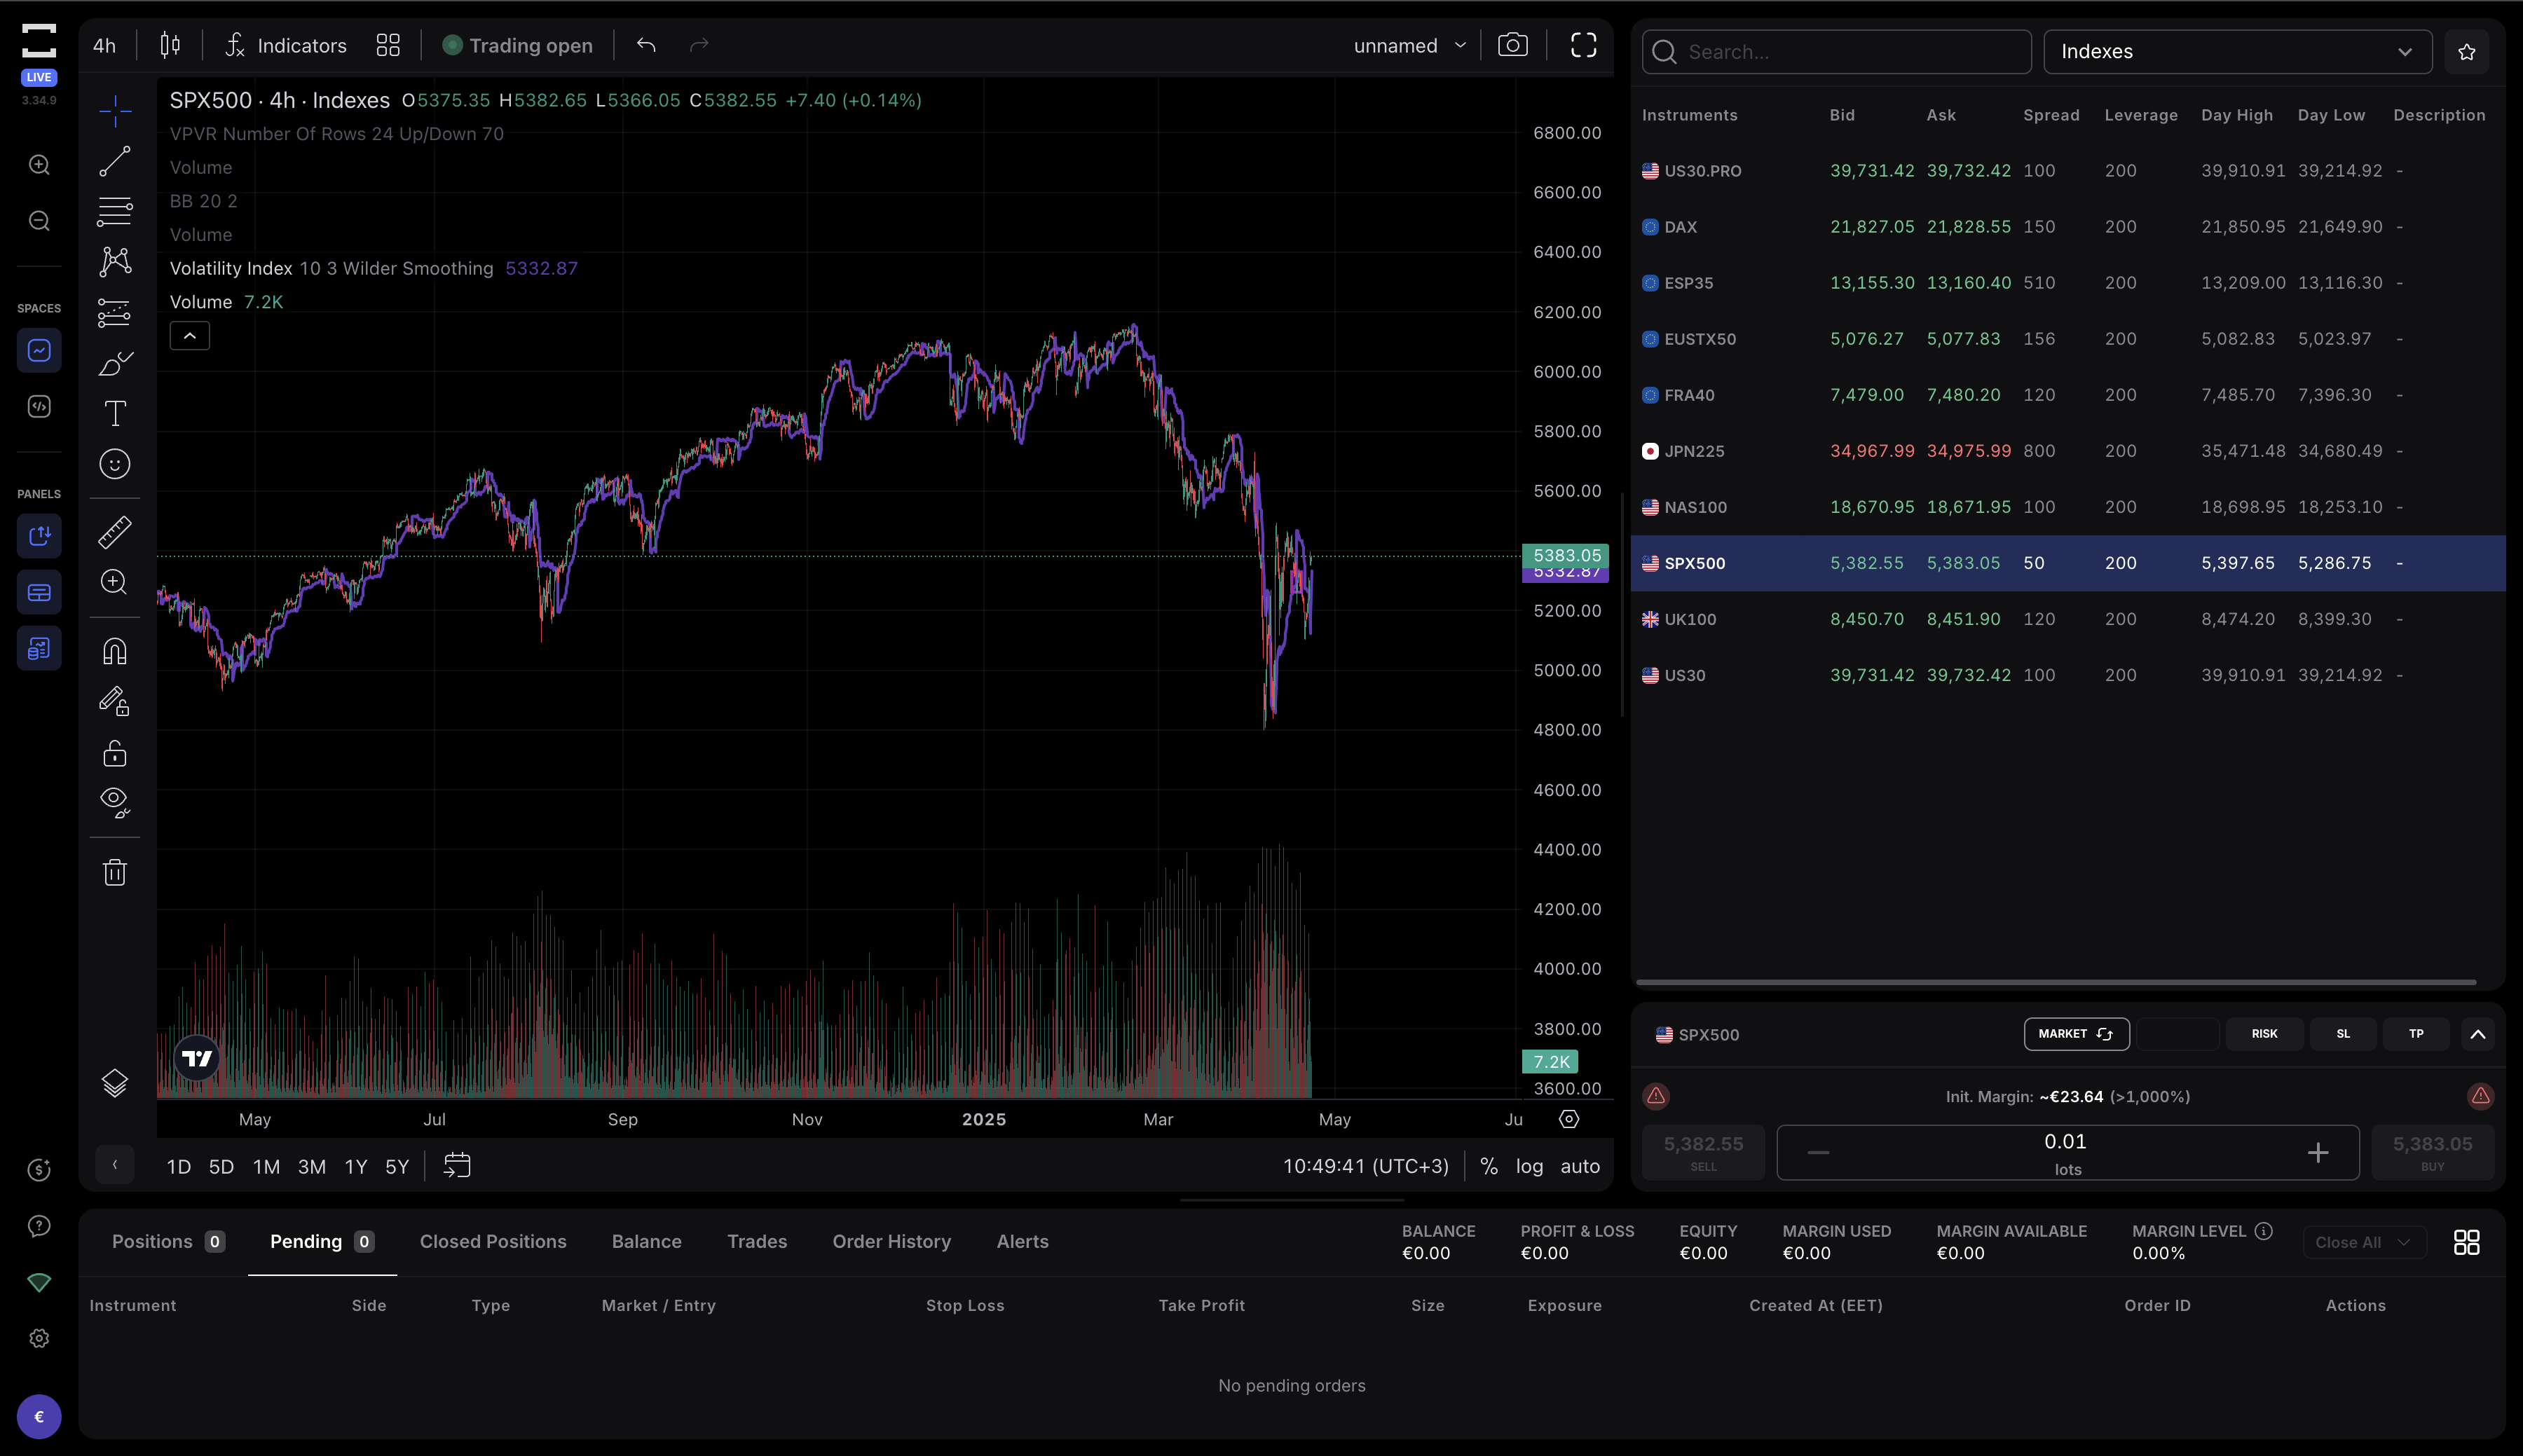This screenshot has width=2523, height=1456.
Task: Open the help question mark icon
Action: point(39,1226)
